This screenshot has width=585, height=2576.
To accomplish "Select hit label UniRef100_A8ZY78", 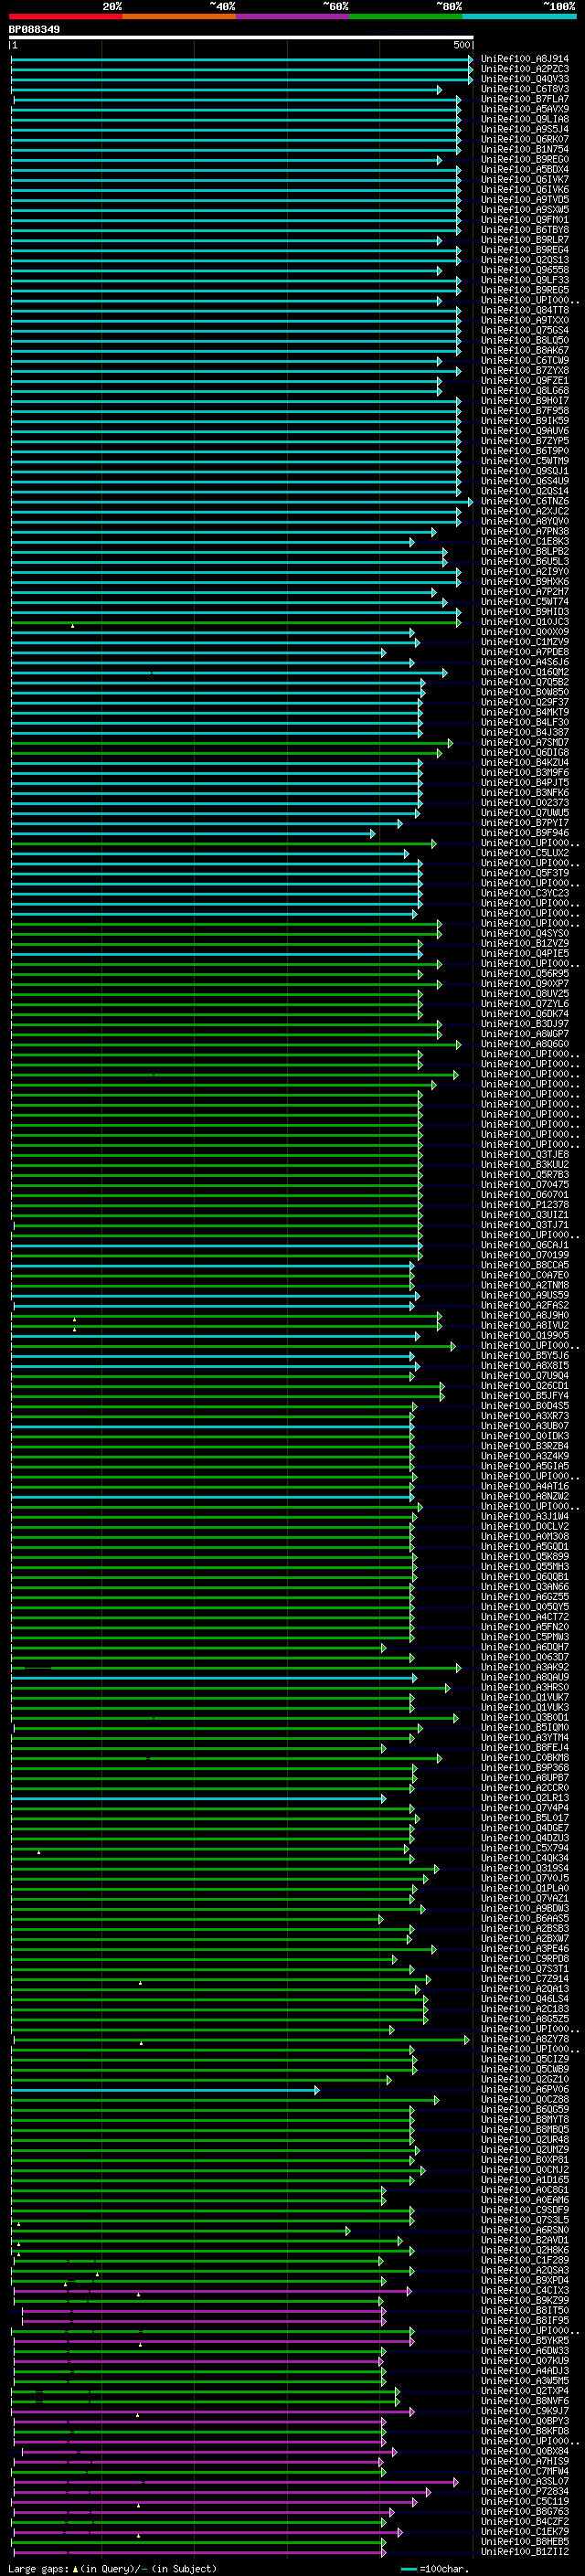I will [525, 2040].
